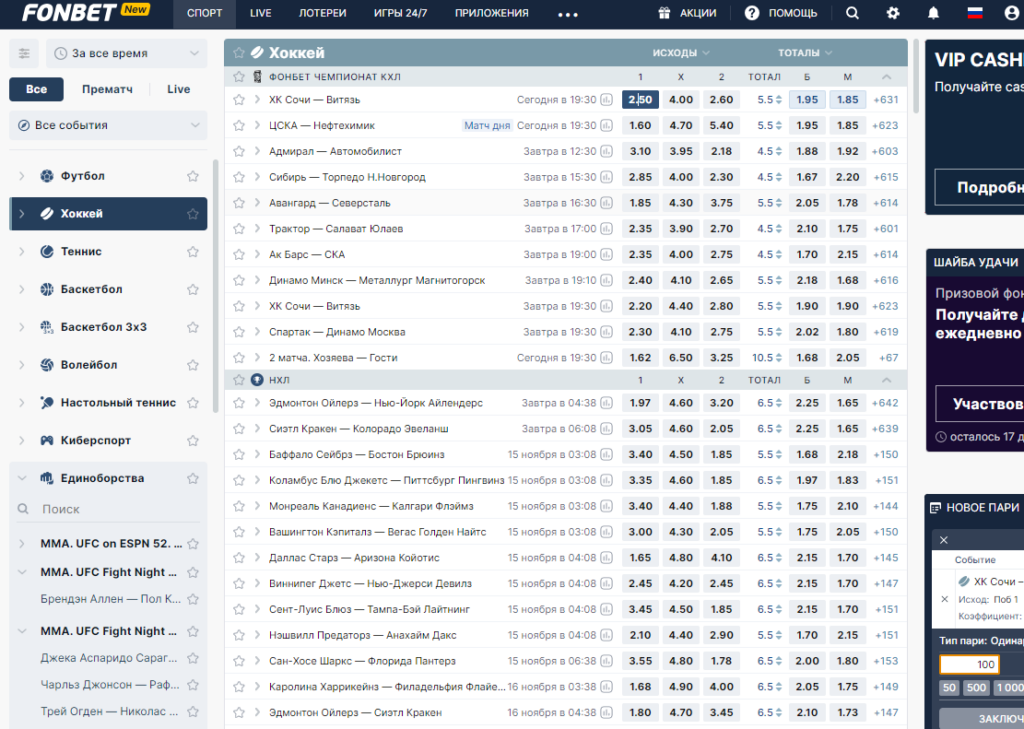Screen dimensions: 1024x729
Task: Open the За все время period dropdown
Action: click(127, 54)
